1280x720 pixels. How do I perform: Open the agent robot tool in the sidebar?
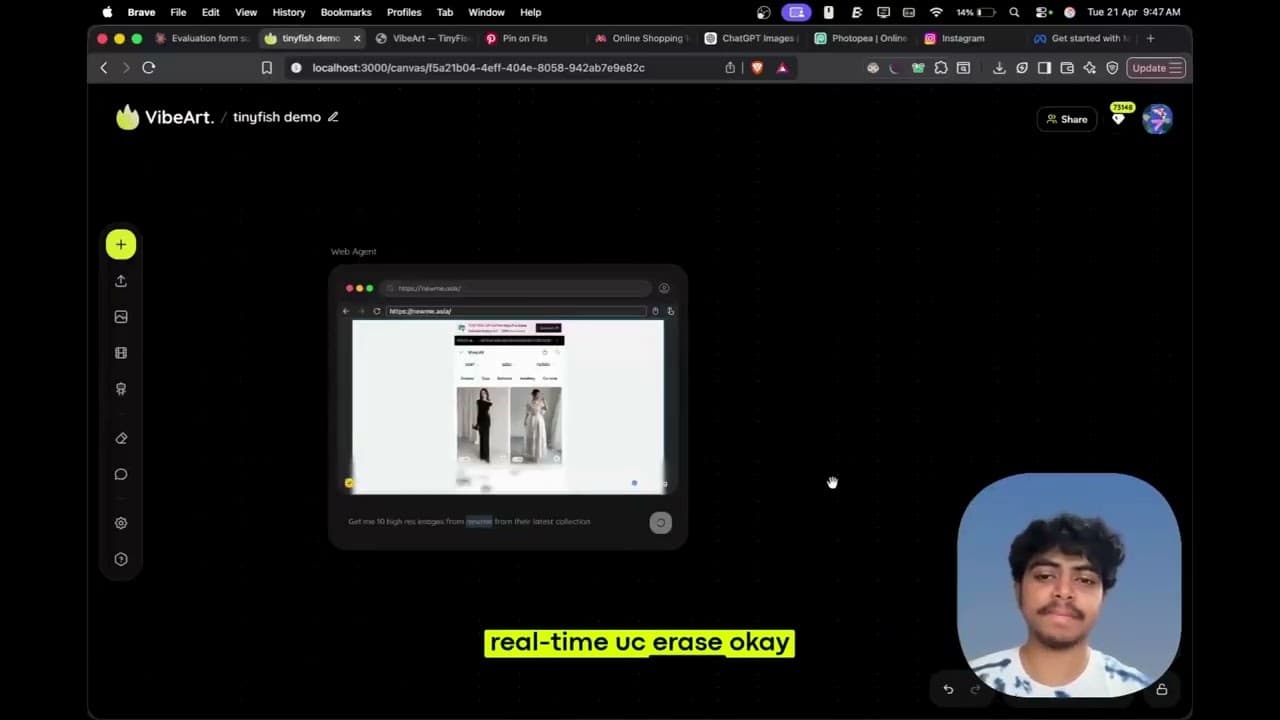(121, 389)
